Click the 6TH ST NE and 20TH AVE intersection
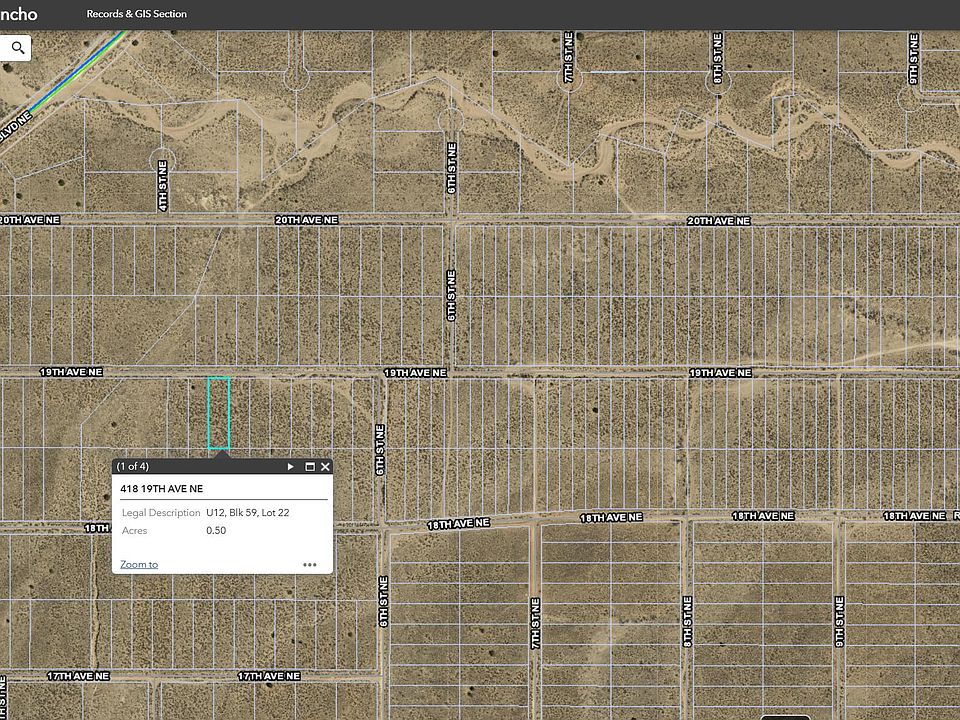960x720 pixels. 452,218
